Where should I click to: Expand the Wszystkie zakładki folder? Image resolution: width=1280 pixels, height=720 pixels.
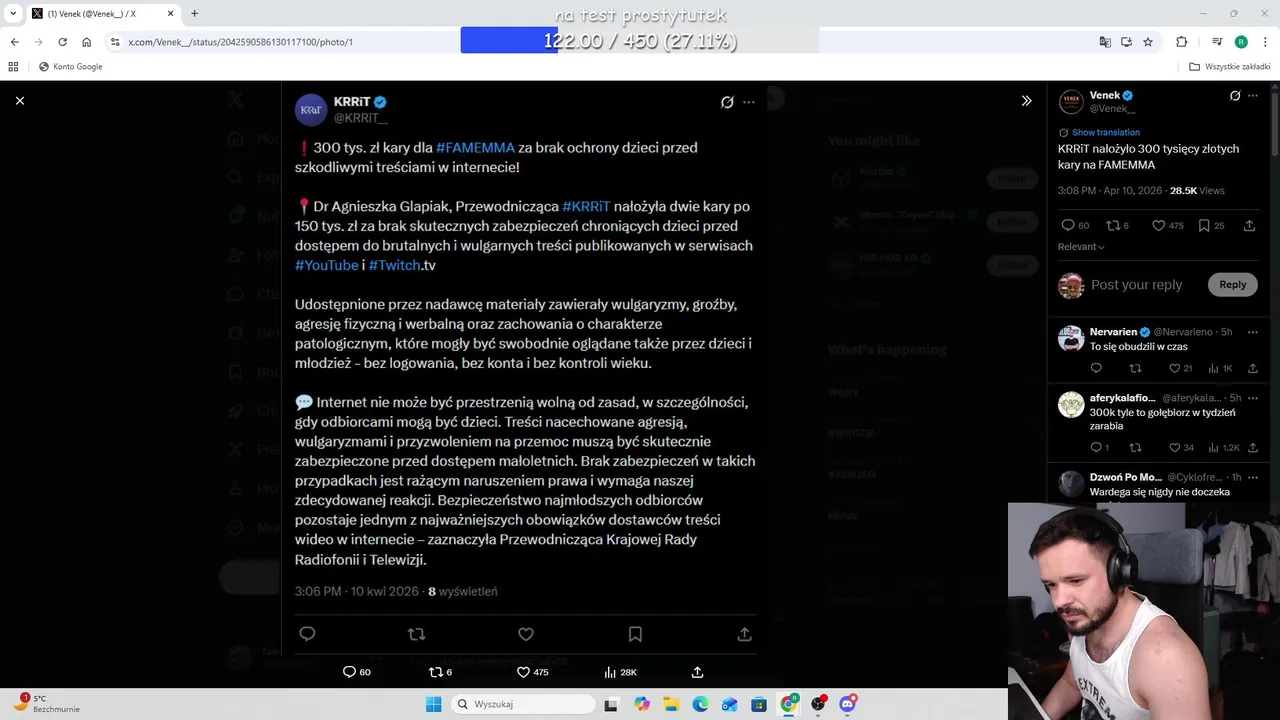tap(1229, 67)
